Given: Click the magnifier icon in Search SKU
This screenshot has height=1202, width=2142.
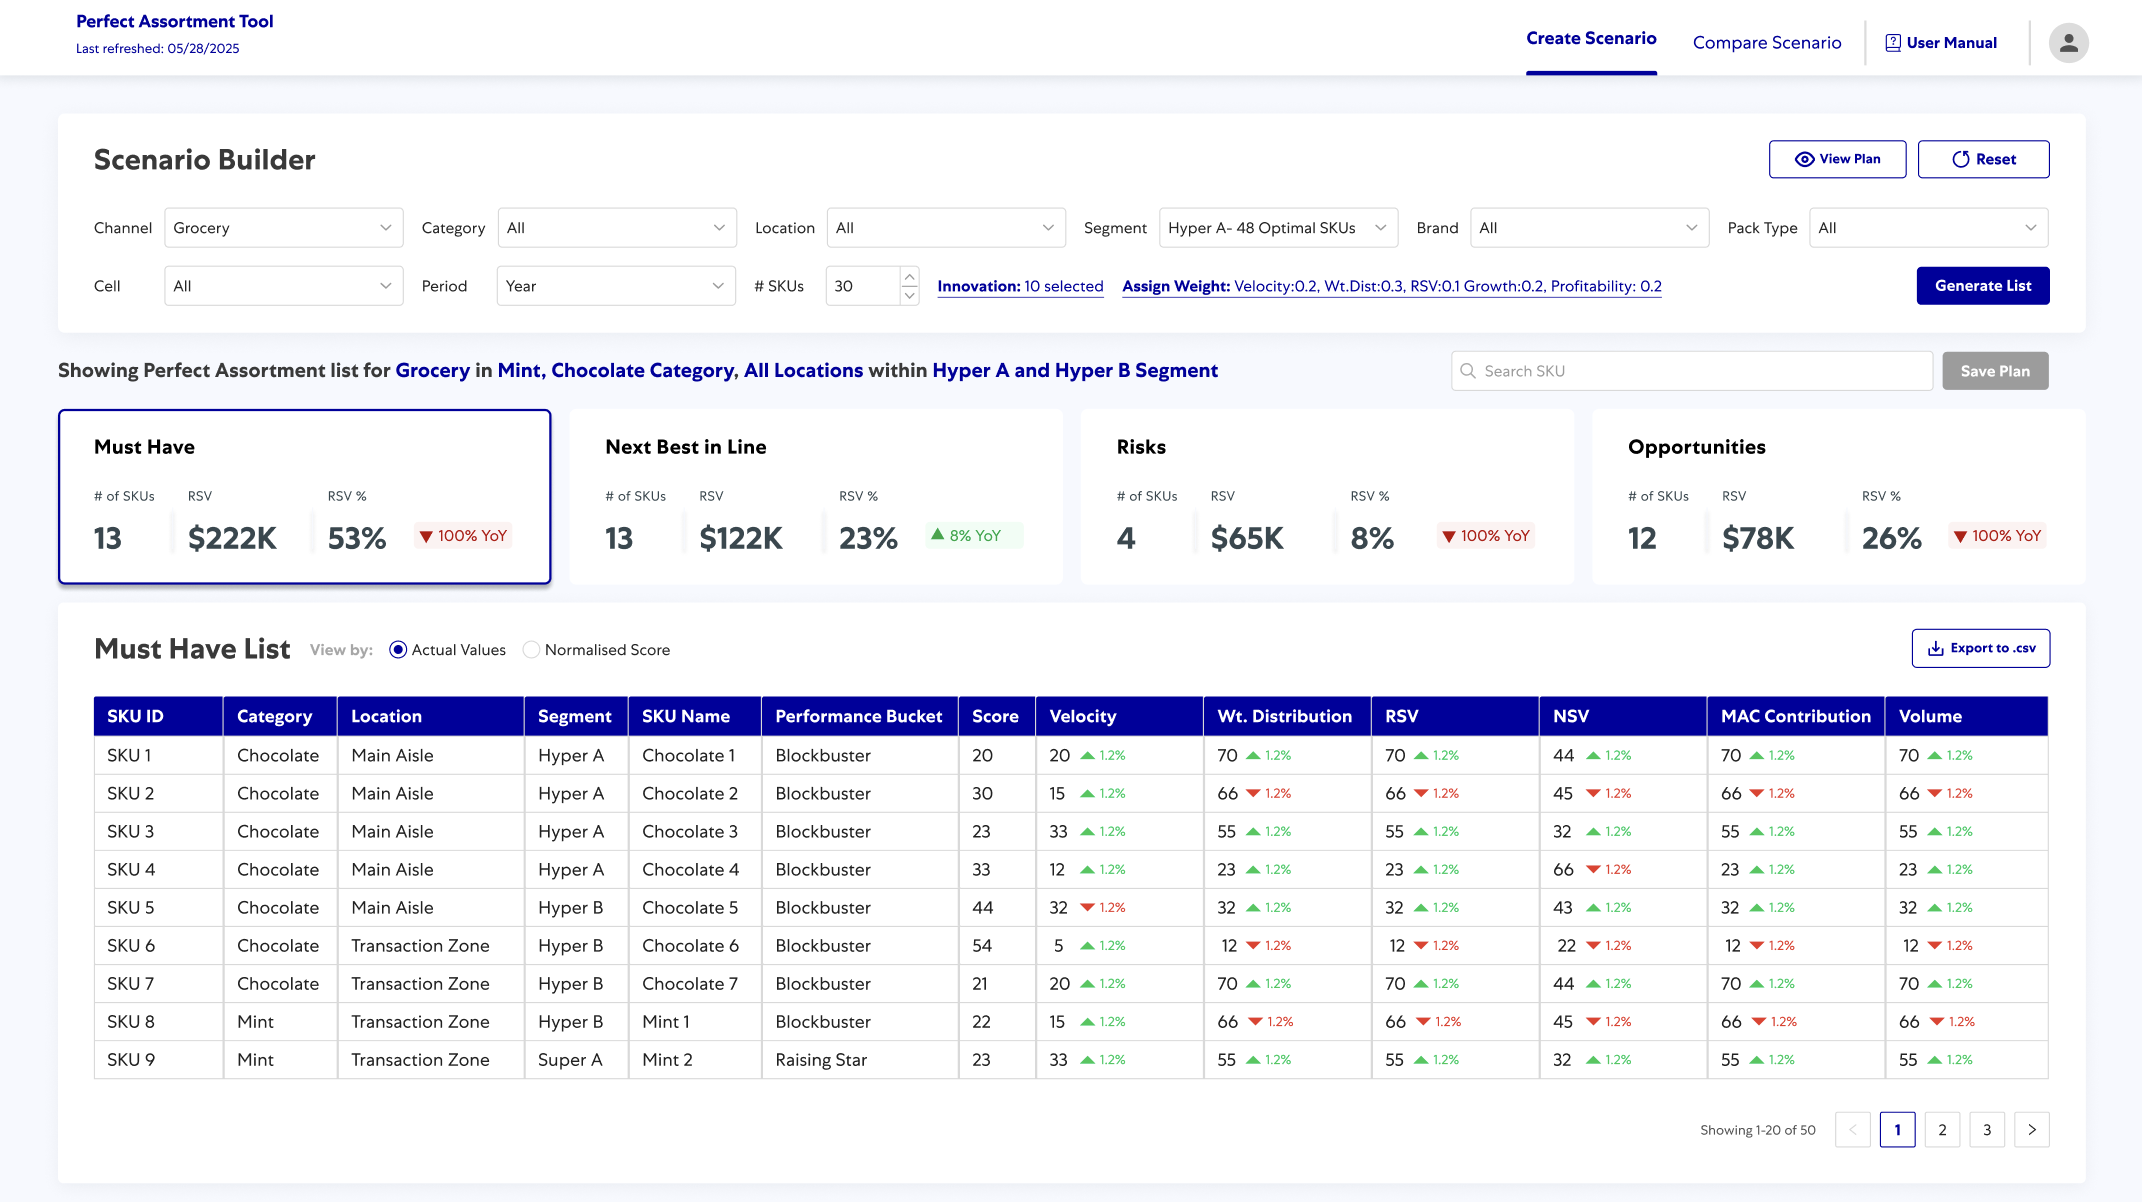Looking at the screenshot, I should [1468, 371].
